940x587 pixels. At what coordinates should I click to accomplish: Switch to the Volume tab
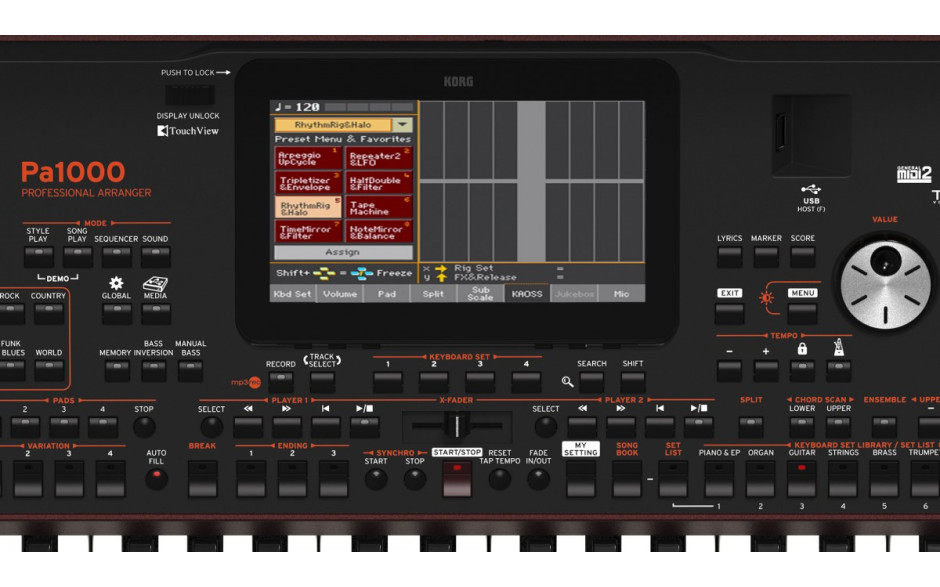click(340, 294)
